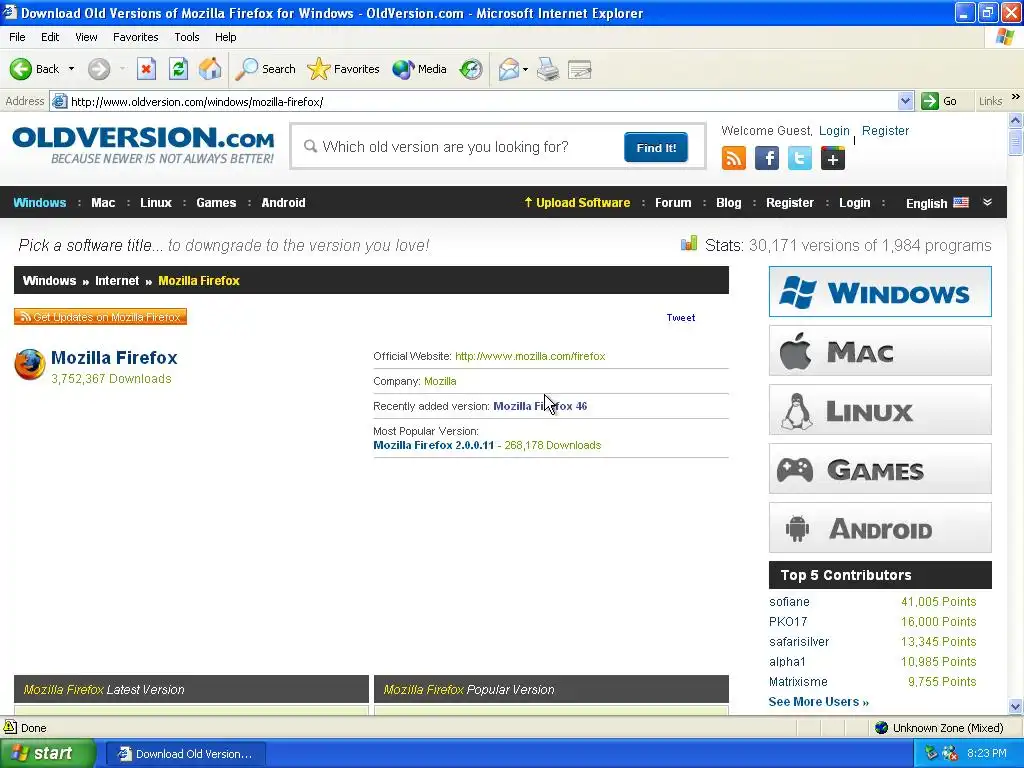This screenshot has width=1024, height=768.
Task: Open Forum from nav bar
Action: click(x=673, y=202)
